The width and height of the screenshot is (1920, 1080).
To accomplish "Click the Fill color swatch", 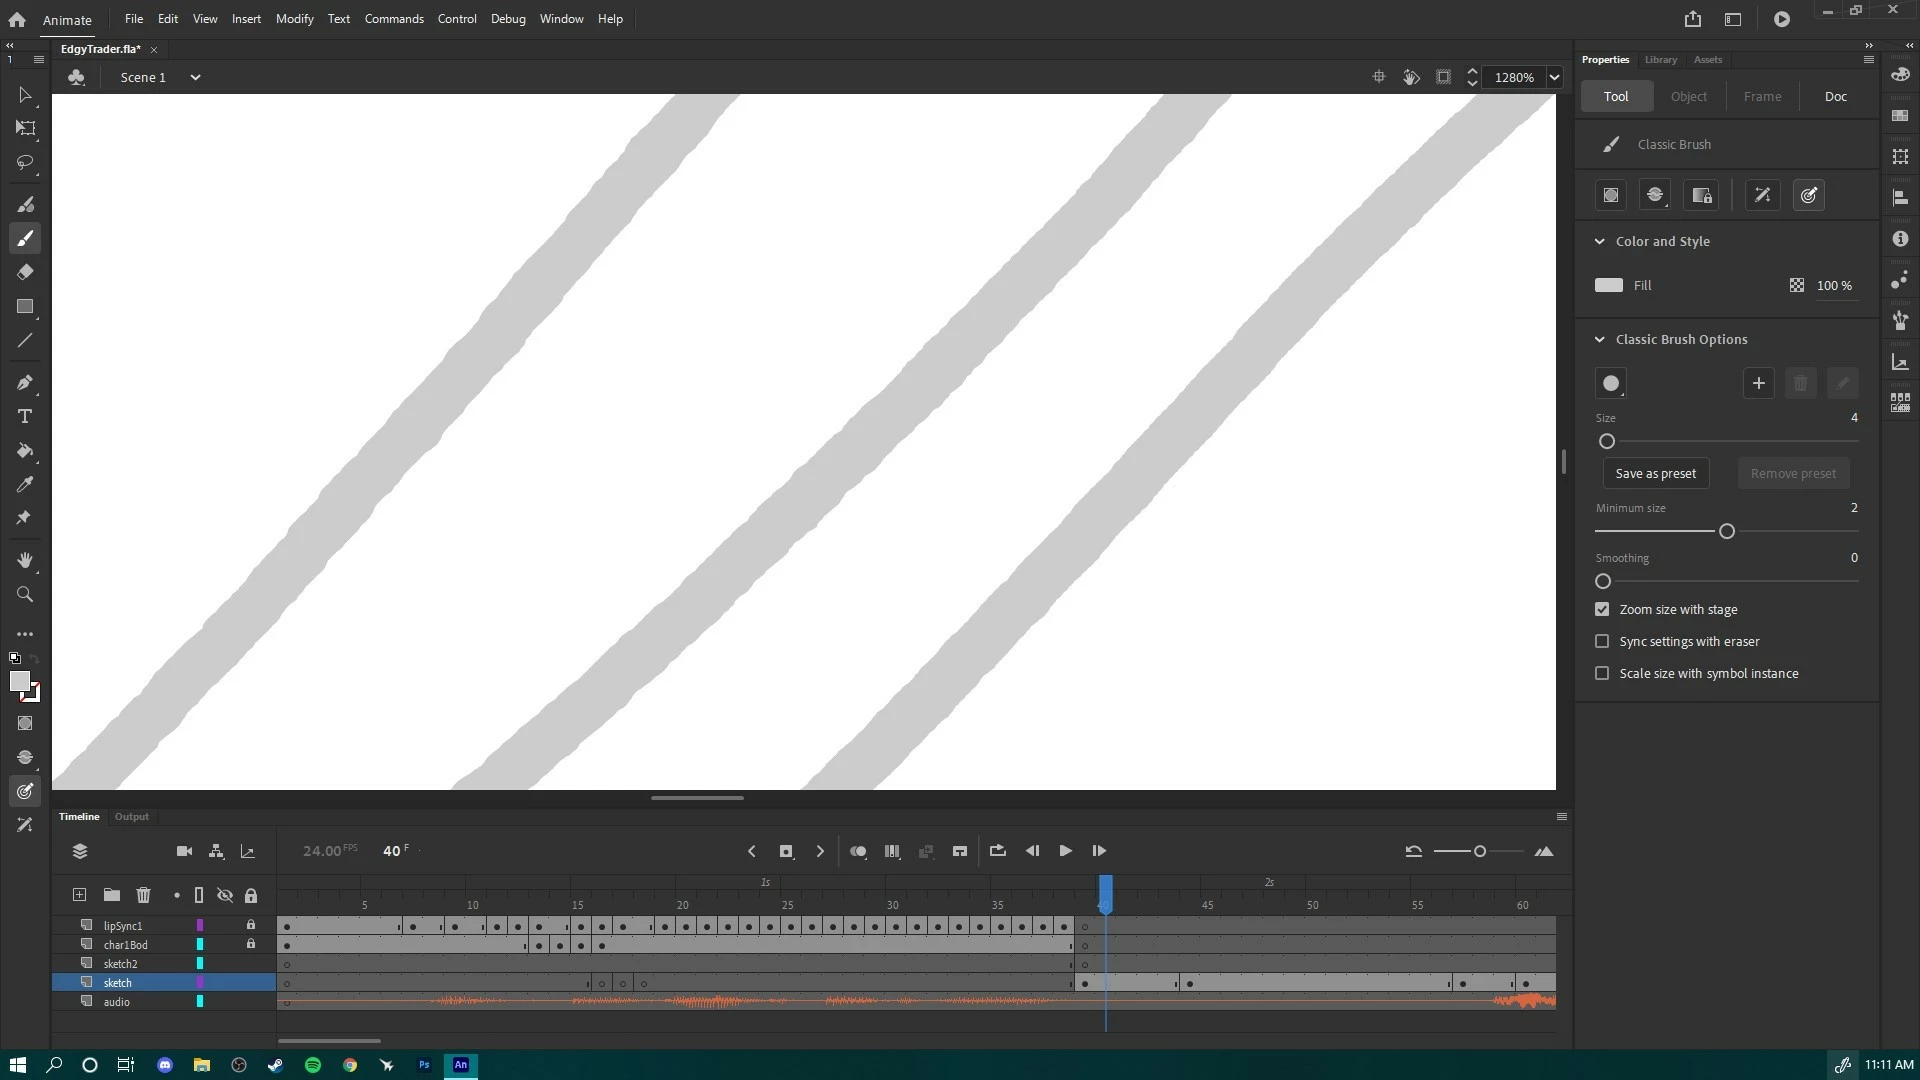I will (1608, 285).
